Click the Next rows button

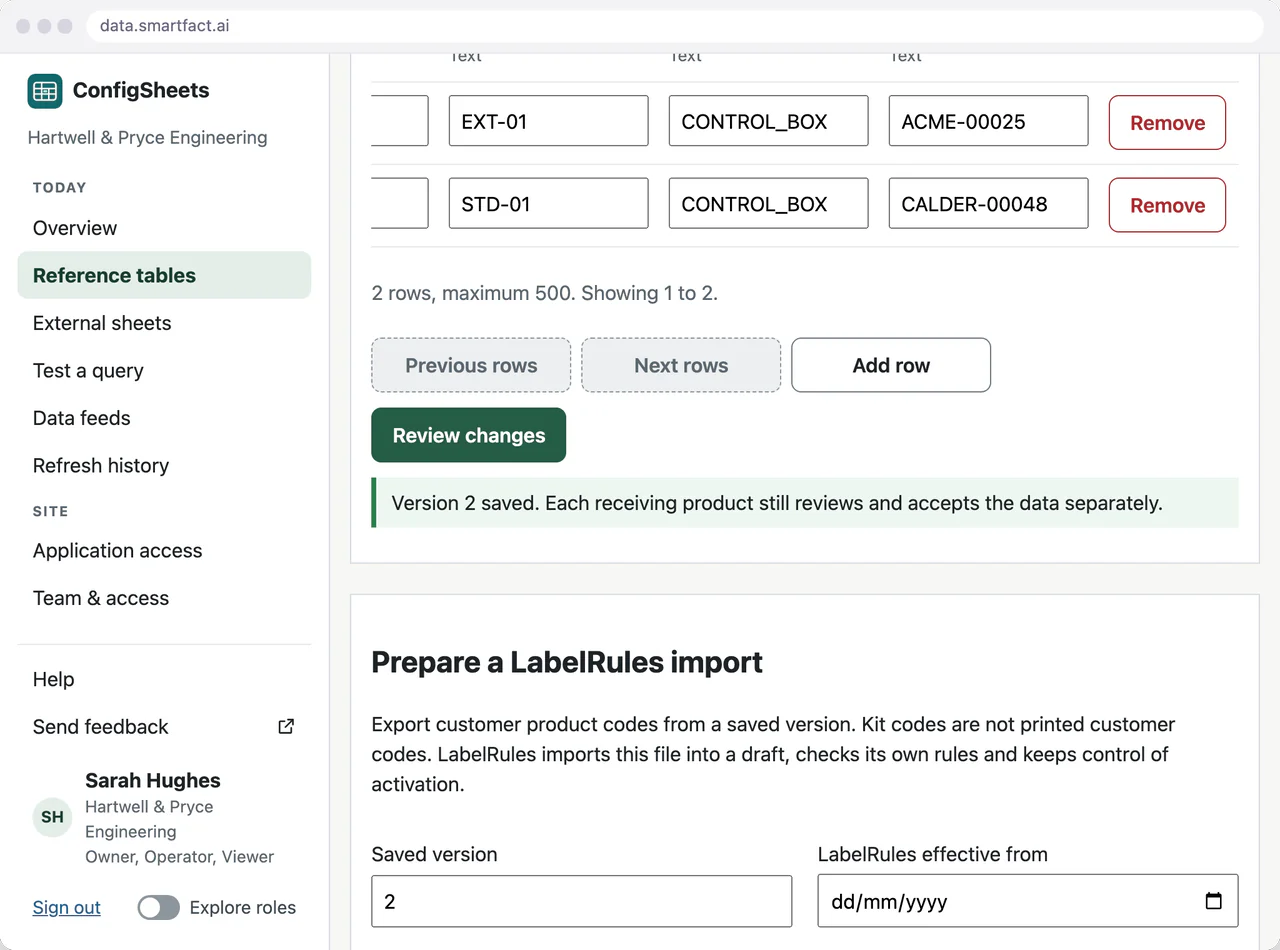click(681, 365)
